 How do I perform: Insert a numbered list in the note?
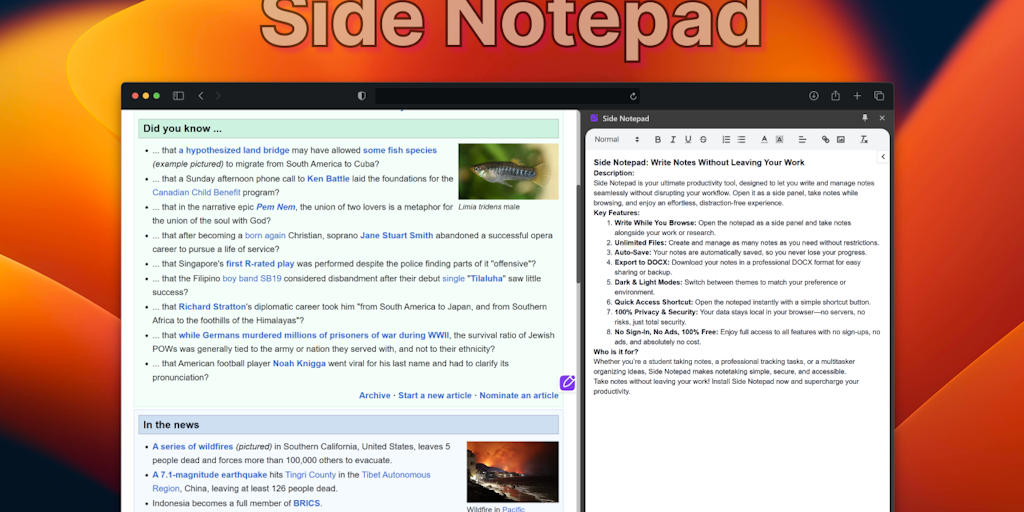(727, 139)
